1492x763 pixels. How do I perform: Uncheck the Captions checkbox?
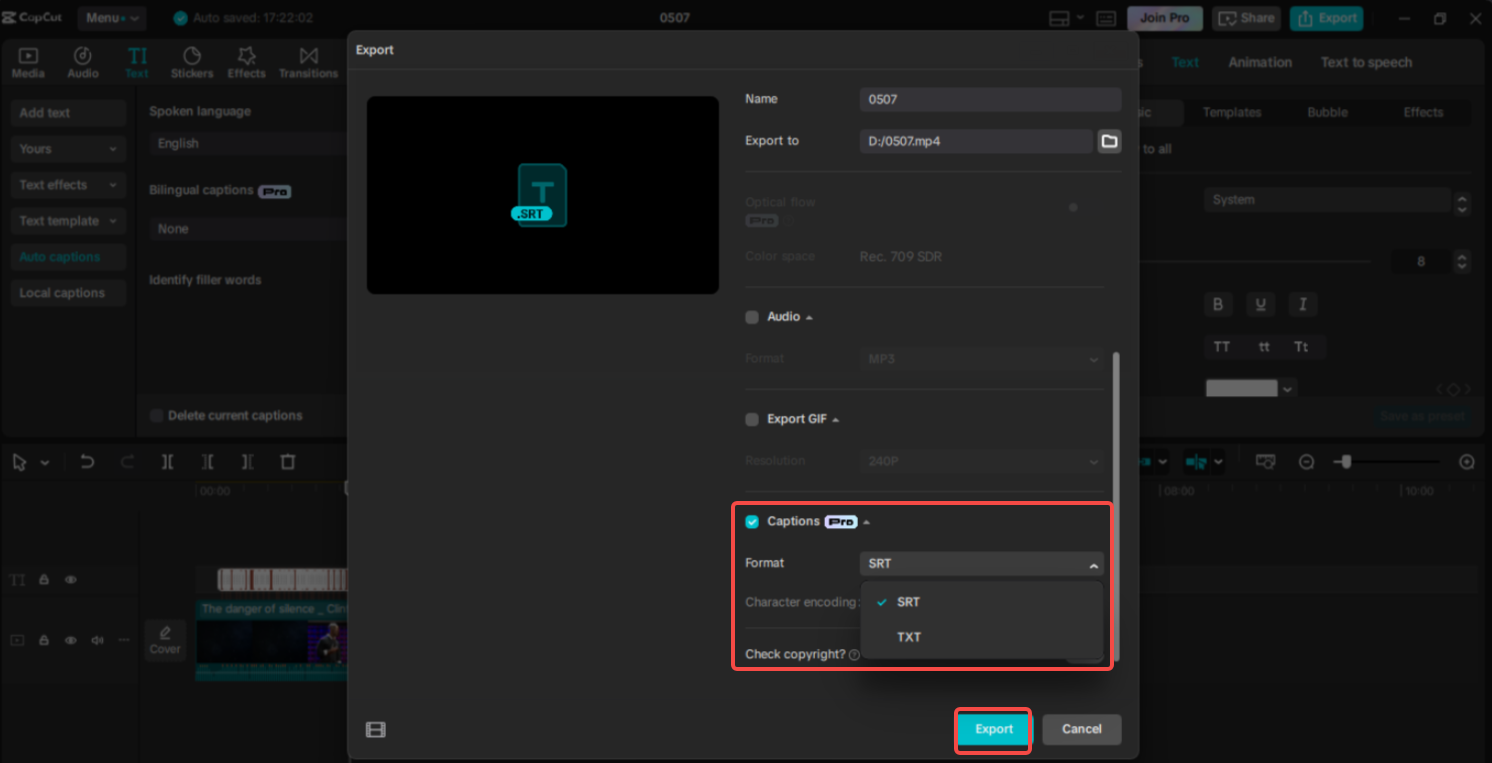(x=751, y=521)
